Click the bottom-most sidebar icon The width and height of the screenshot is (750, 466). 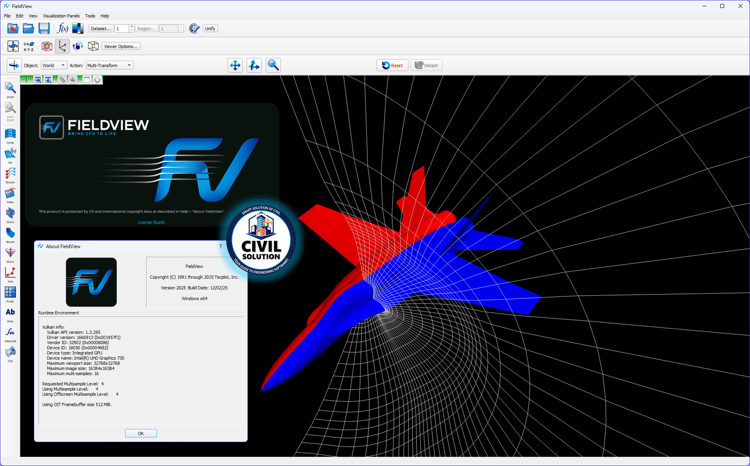[10, 354]
